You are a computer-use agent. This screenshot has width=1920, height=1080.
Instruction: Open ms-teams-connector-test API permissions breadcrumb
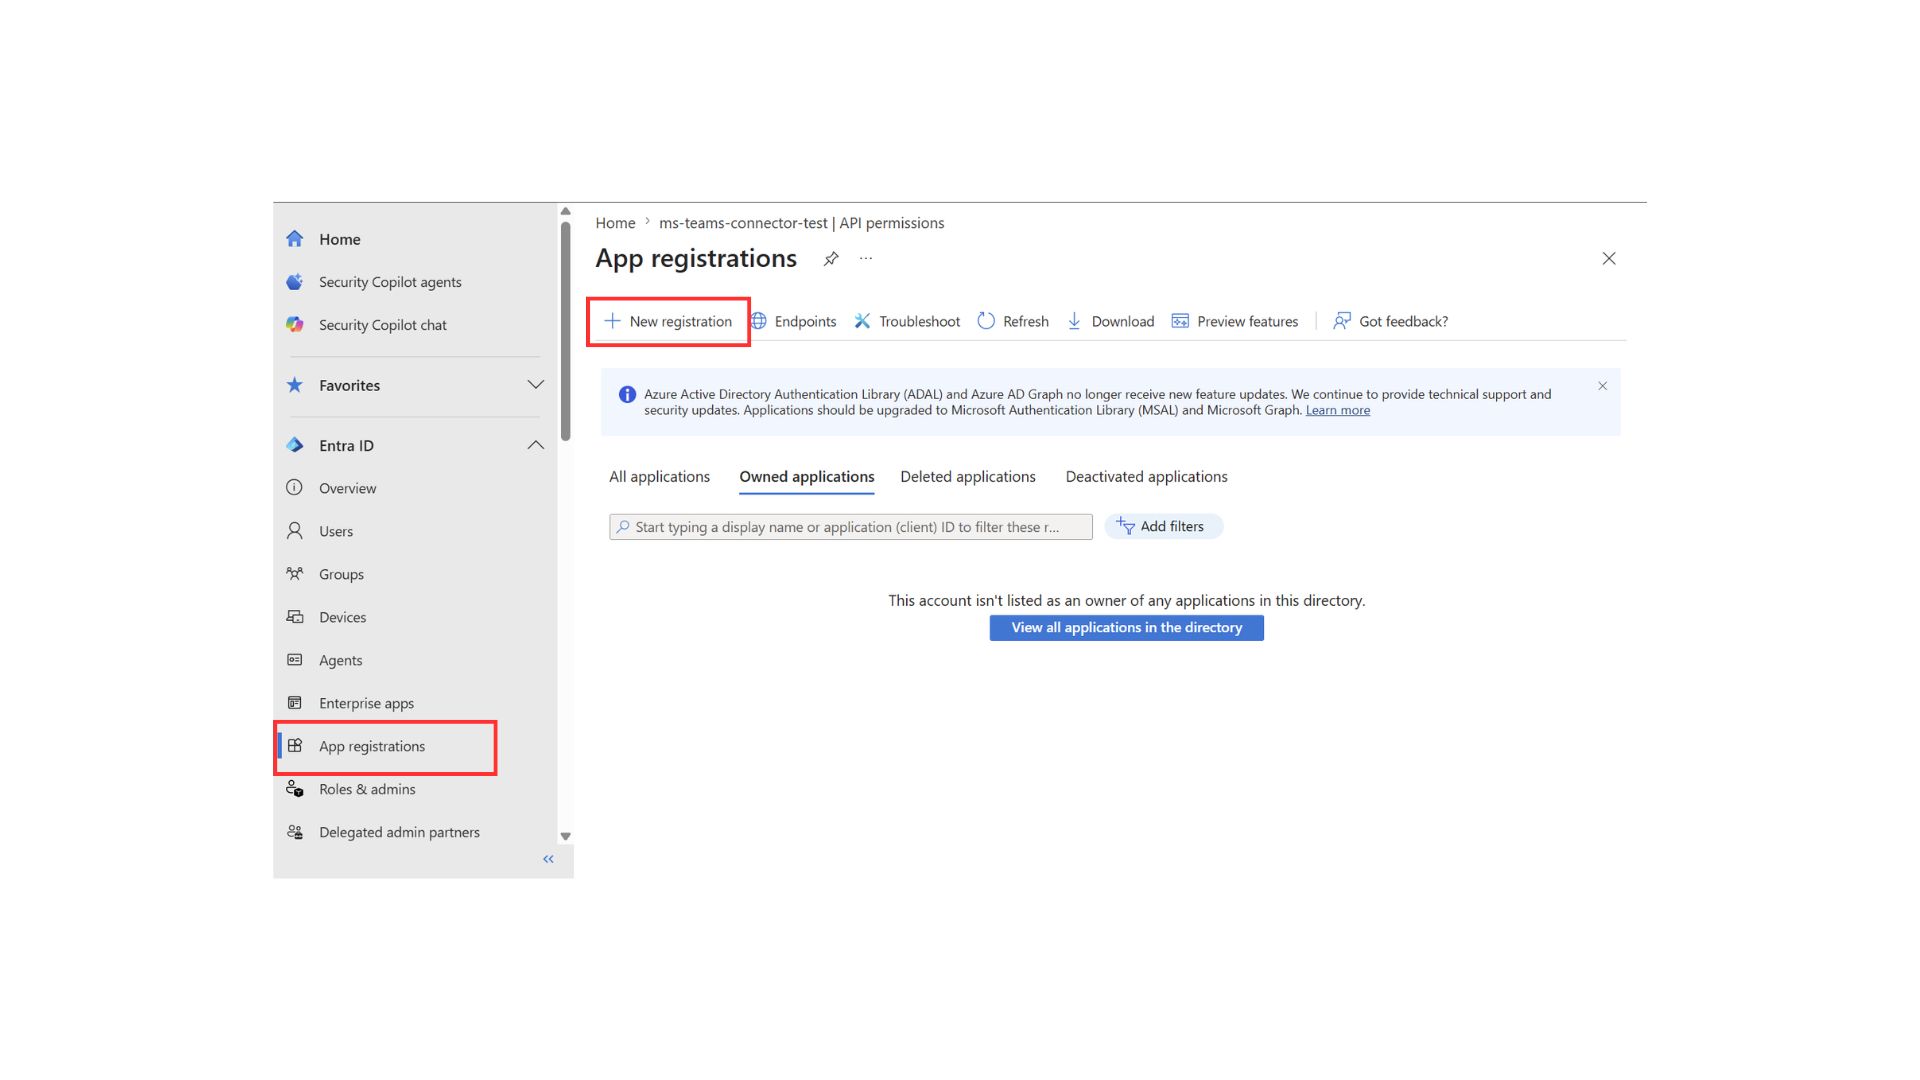pos(801,223)
